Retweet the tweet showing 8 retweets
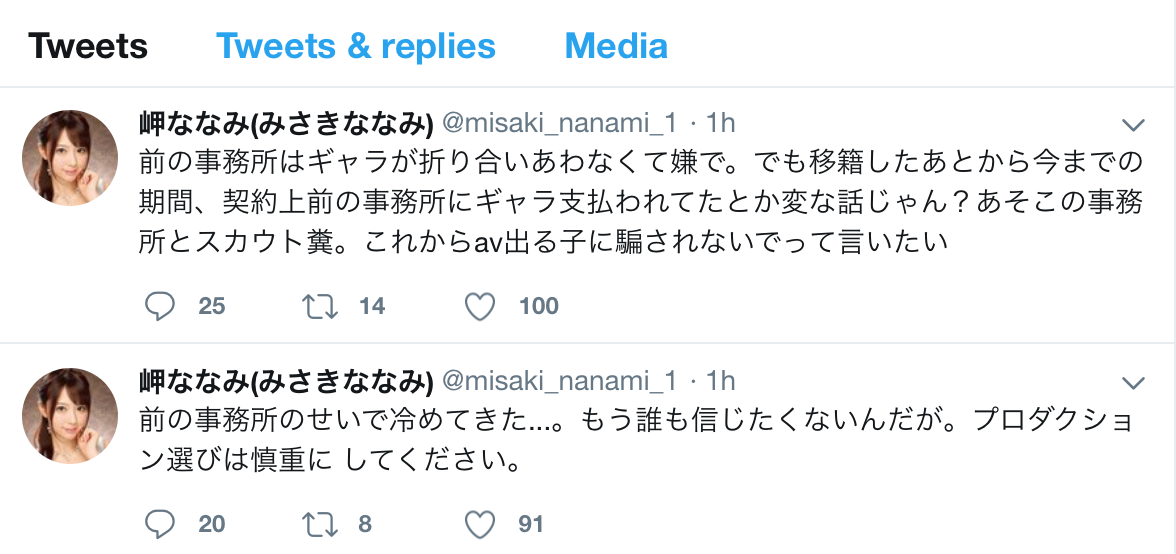 [x=319, y=523]
